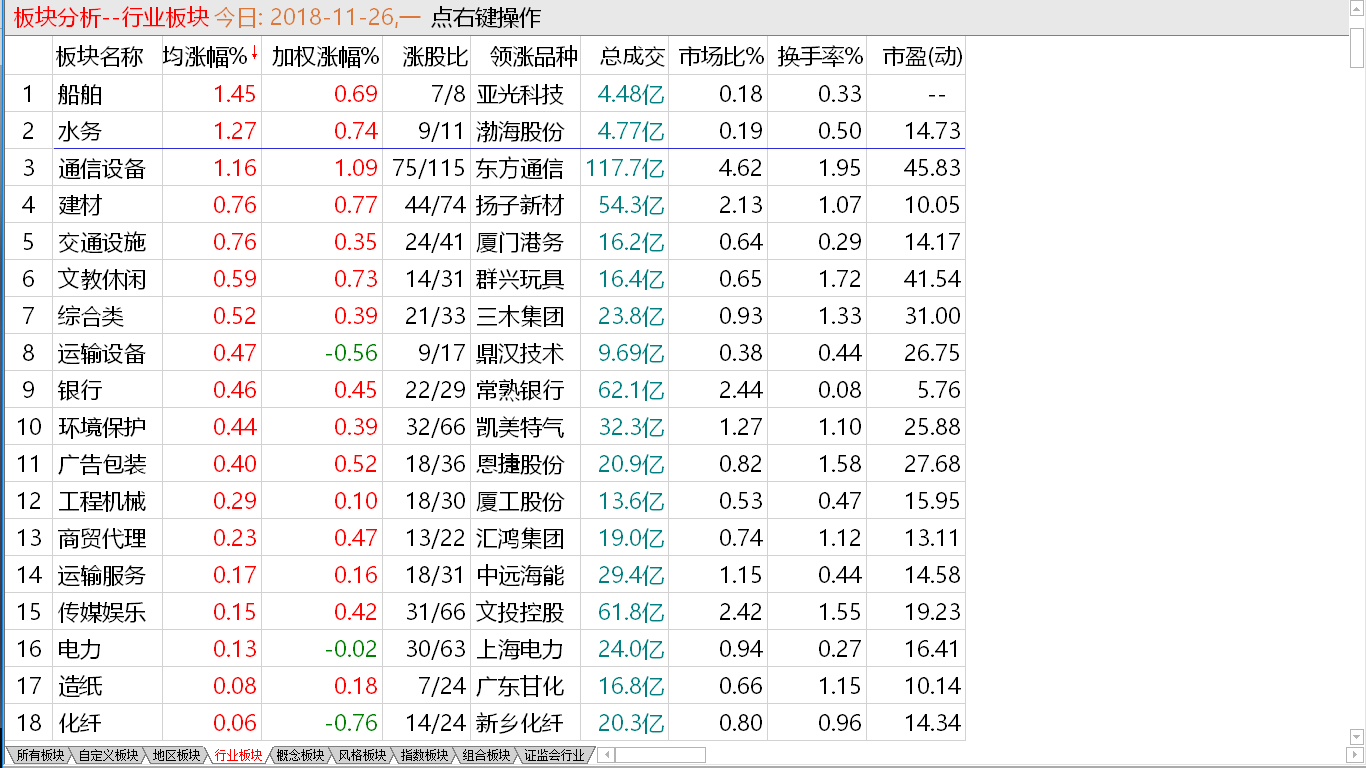Click leading stock 鼎汉技术
This screenshot has height=768, width=1366.
(x=520, y=353)
